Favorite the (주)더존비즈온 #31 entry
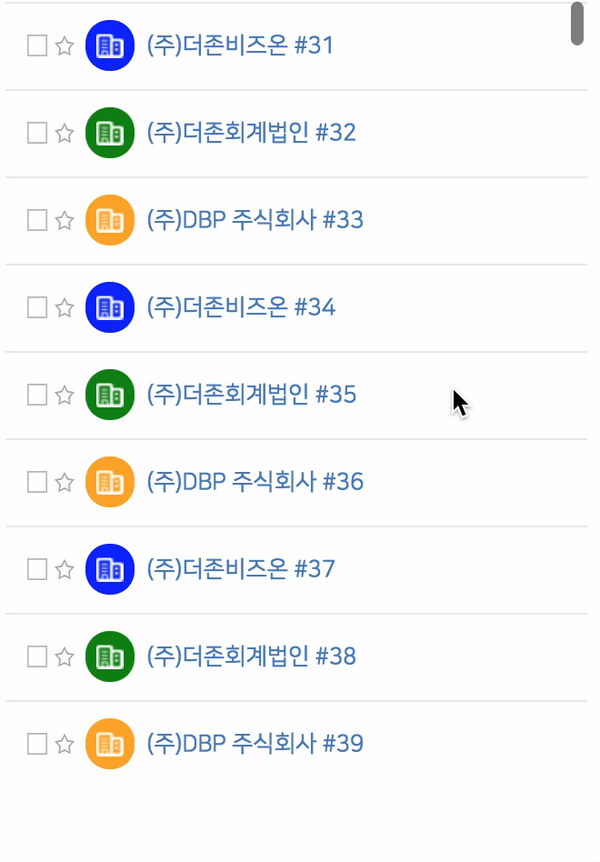Viewport: 600px width, 862px height. (65, 46)
